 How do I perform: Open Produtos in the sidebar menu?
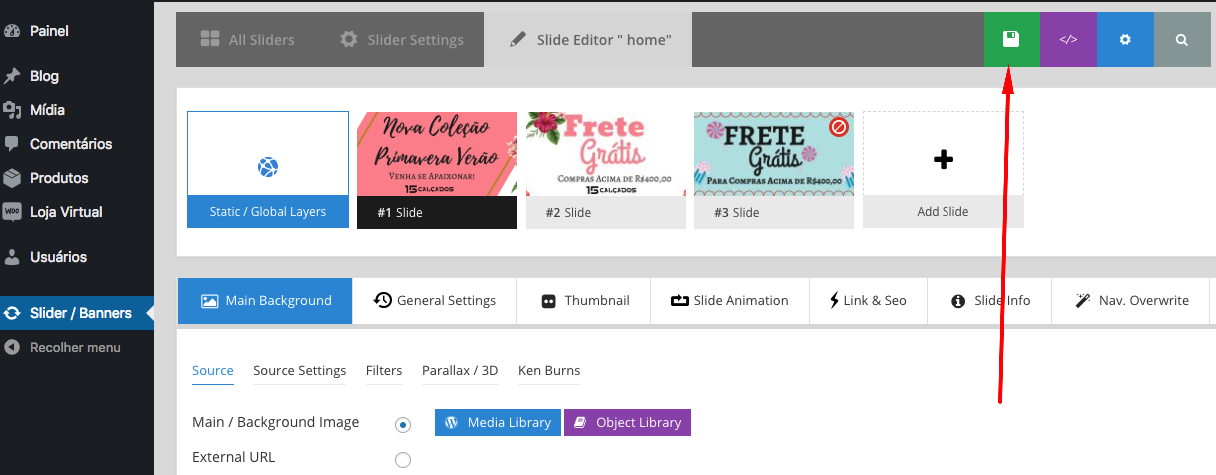[59, 178]
